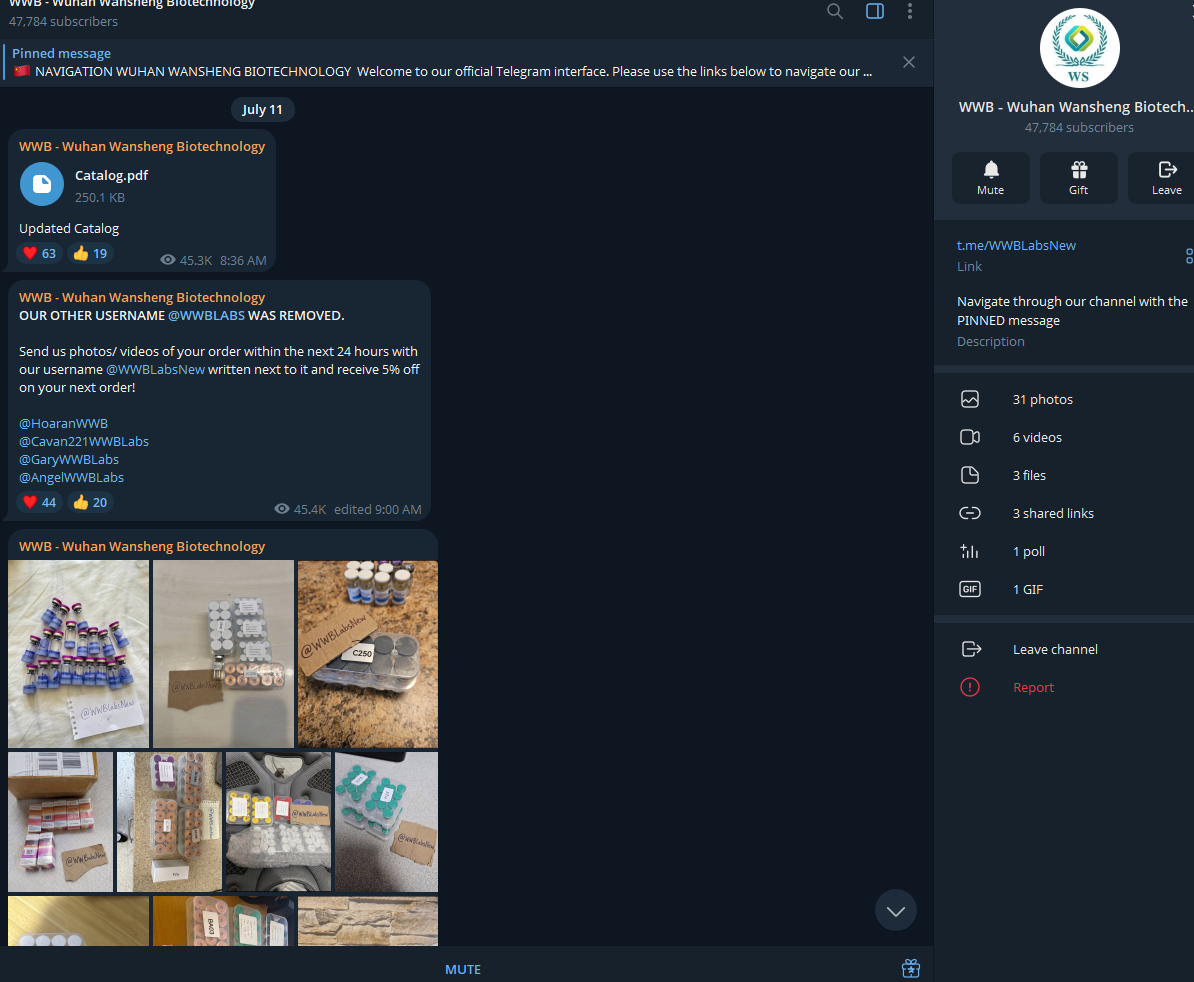
Task: React with thumbs up showing 20
Action: 91,502
